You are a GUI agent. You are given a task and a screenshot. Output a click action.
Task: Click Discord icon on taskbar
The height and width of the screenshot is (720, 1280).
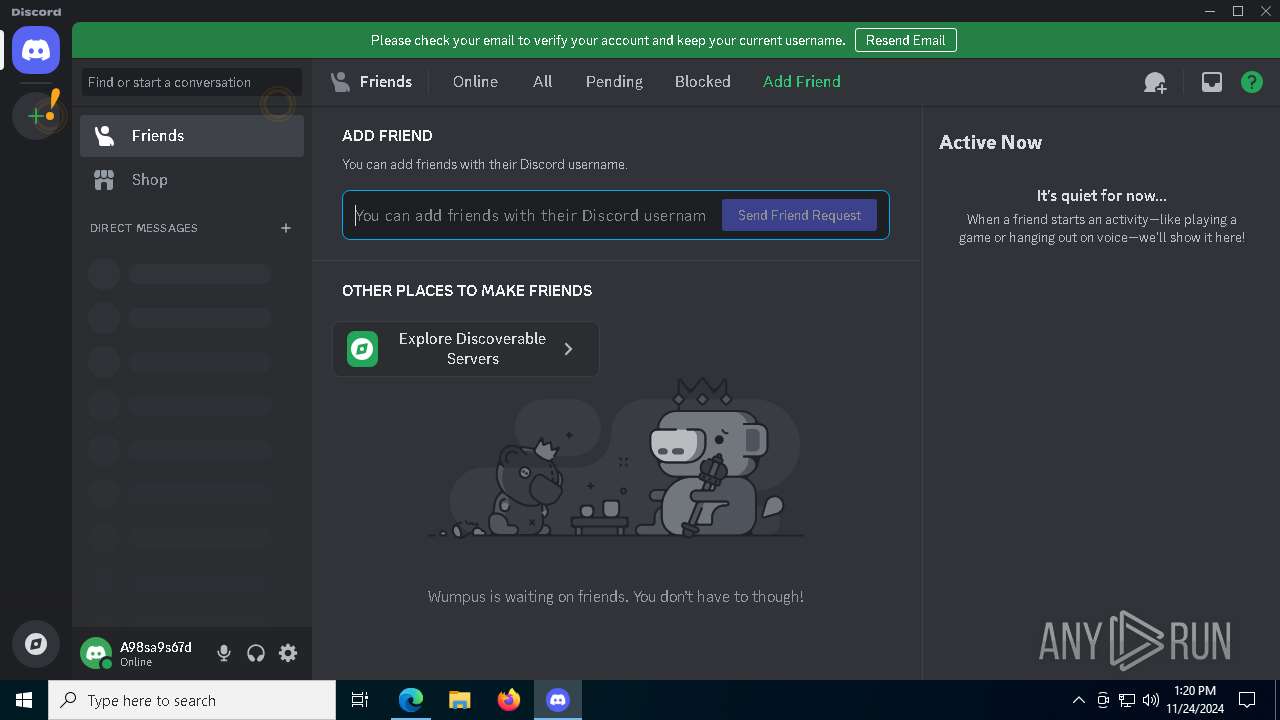(x=558, y=700)
